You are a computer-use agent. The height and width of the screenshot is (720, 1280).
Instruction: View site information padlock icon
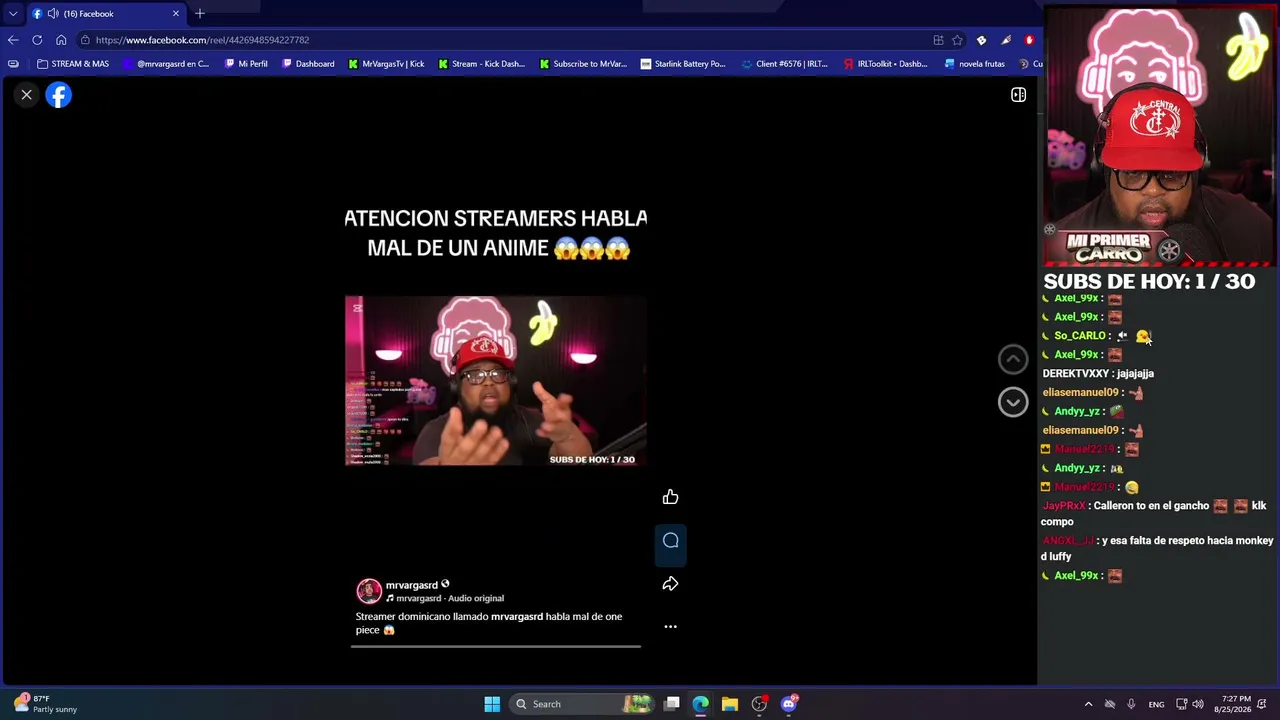pyautogui.click(x=86, y=40)
